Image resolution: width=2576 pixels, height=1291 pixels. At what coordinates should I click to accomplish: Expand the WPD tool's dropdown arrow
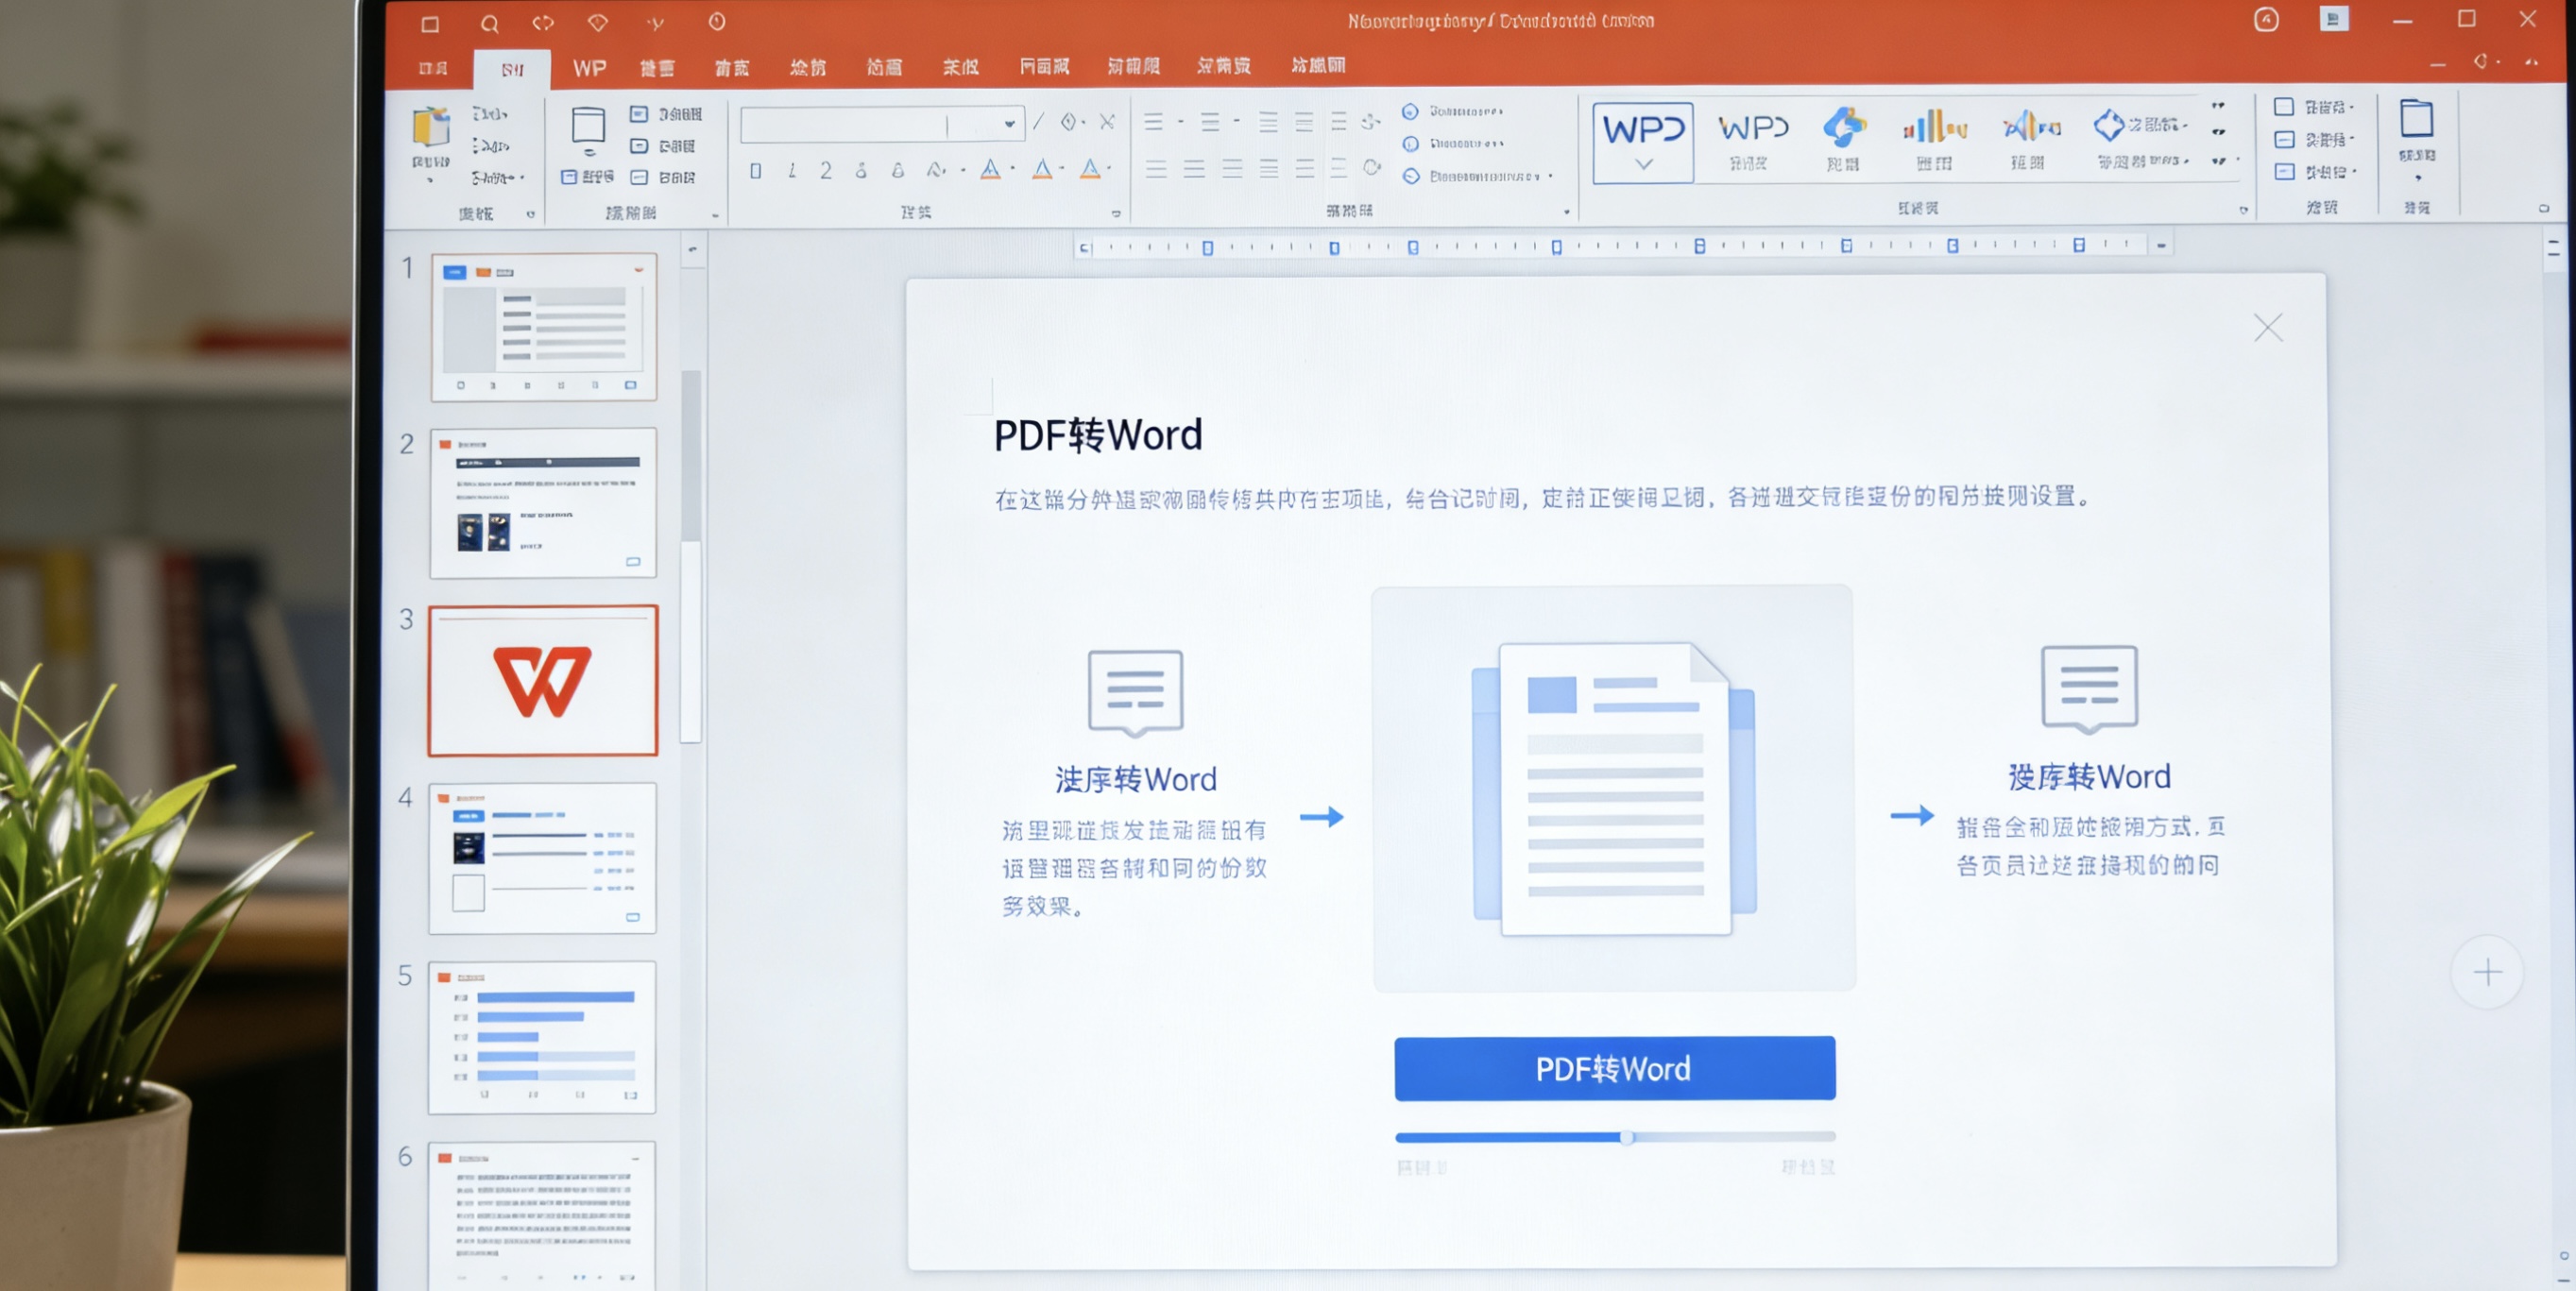(x=1641, y=165)
